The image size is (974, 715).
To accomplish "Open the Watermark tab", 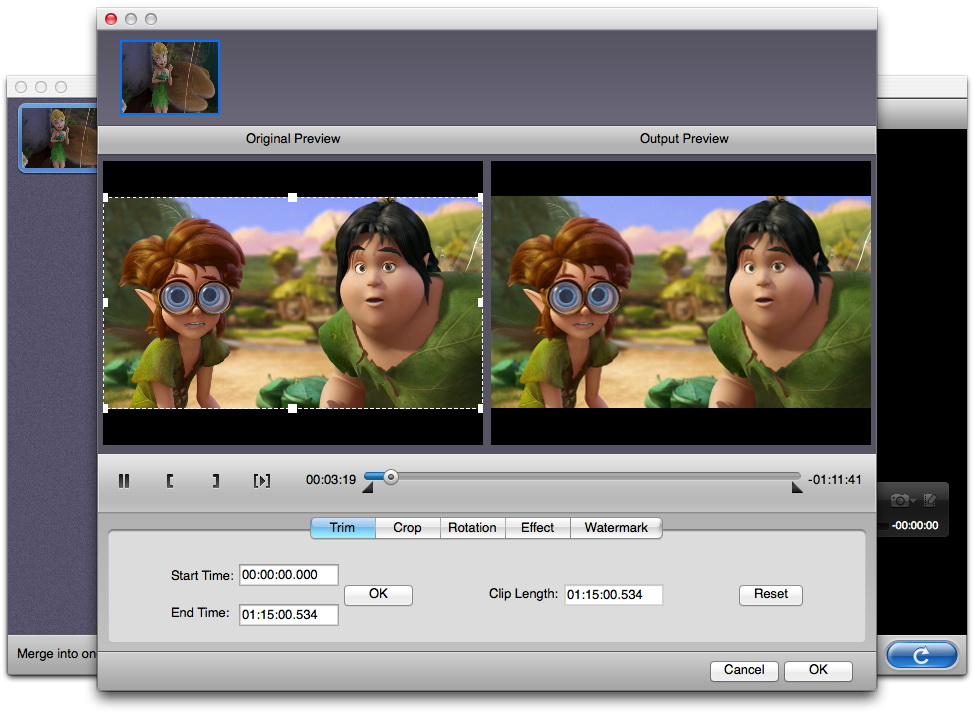I will point(616,527).
